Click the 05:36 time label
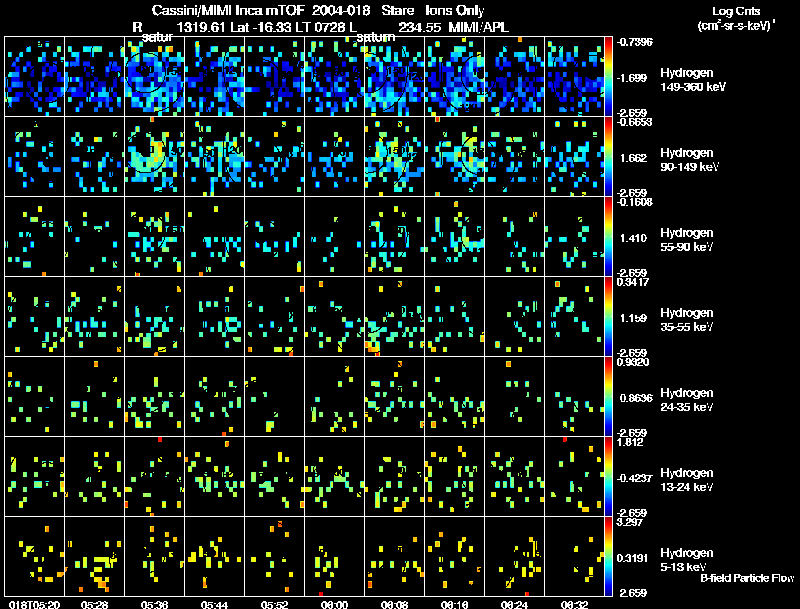 coord(155,604)
